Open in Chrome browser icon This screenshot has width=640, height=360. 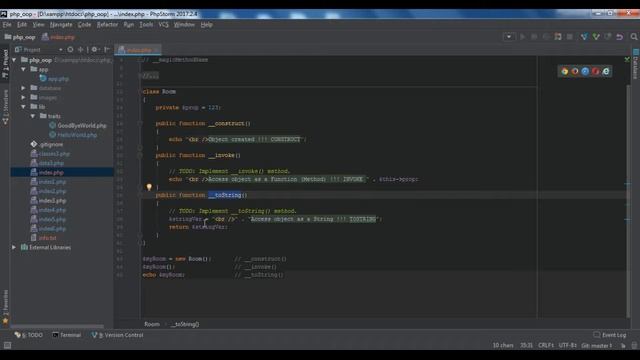click(x=564, y=71)
